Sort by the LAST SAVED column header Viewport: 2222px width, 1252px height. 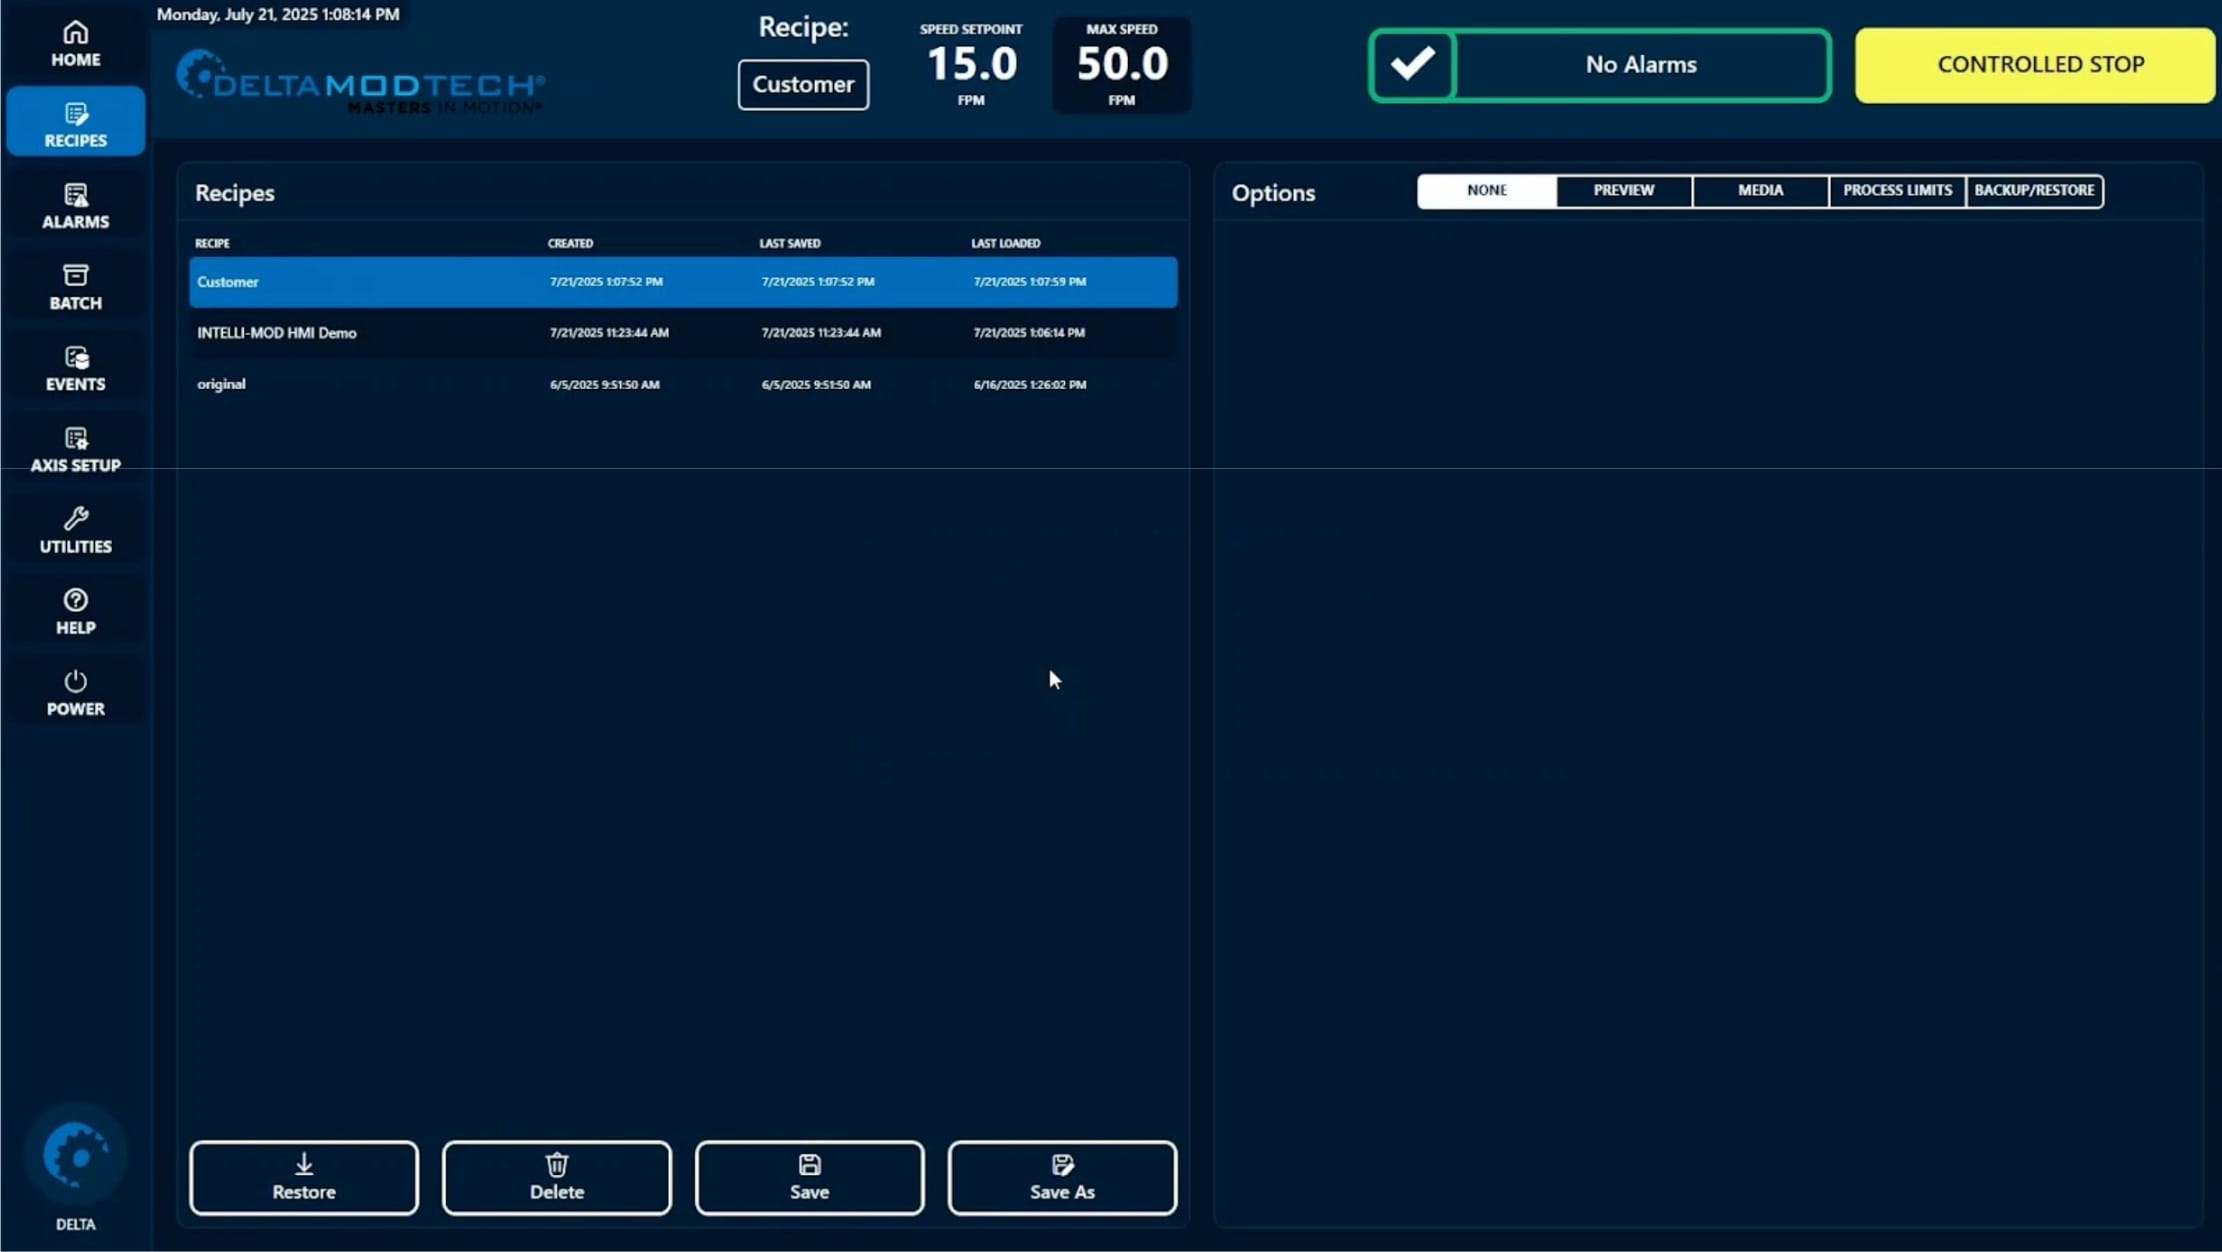tap(790, 243)
